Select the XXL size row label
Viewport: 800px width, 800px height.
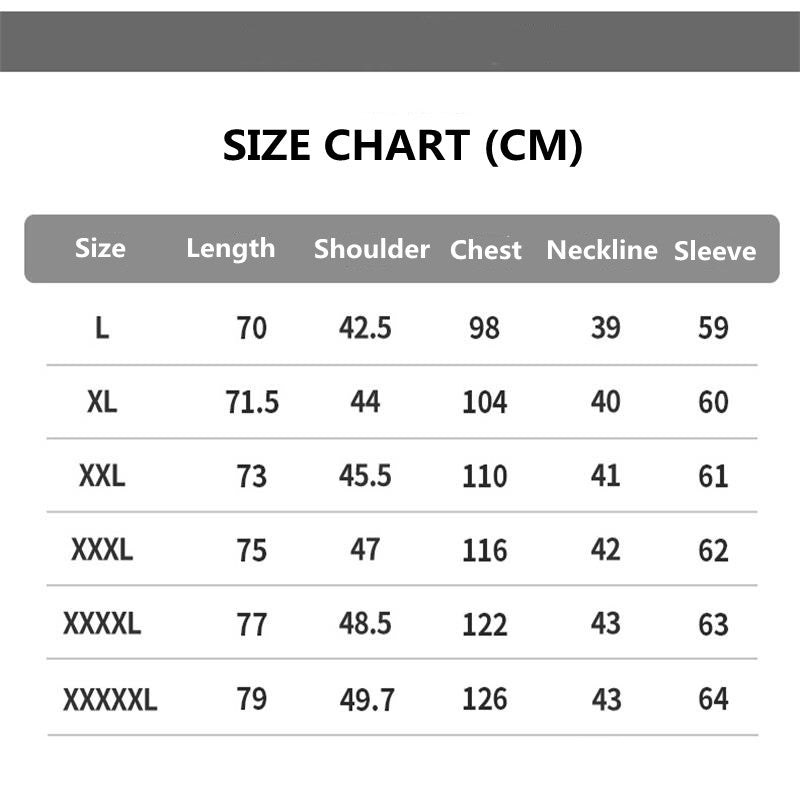click(x=102, y=476)
